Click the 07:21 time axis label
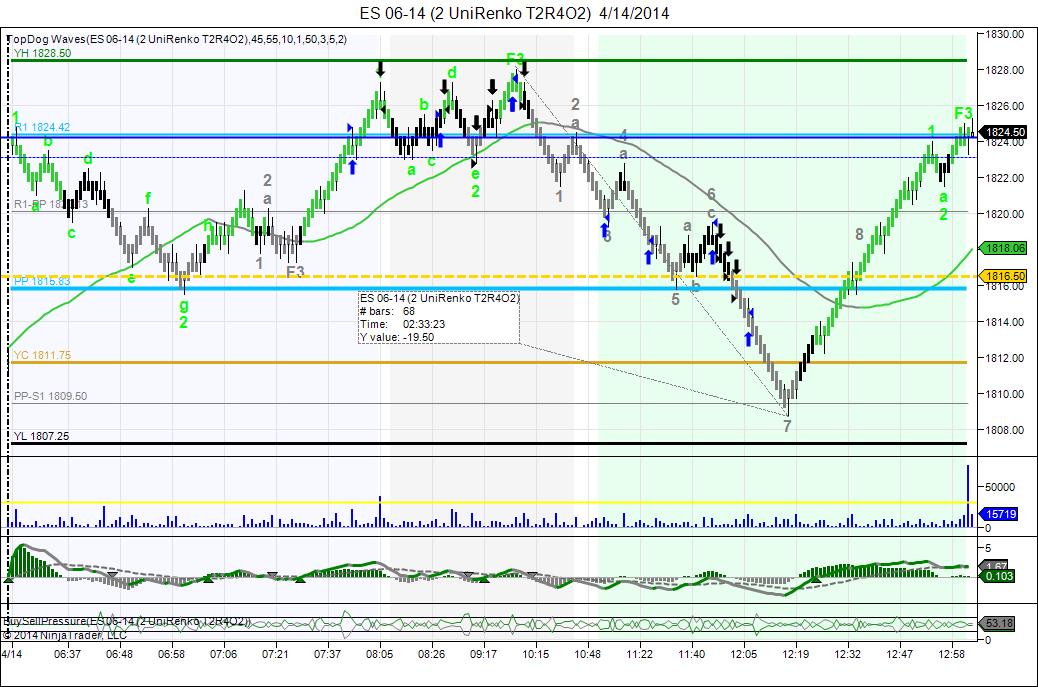 (275, 654)
